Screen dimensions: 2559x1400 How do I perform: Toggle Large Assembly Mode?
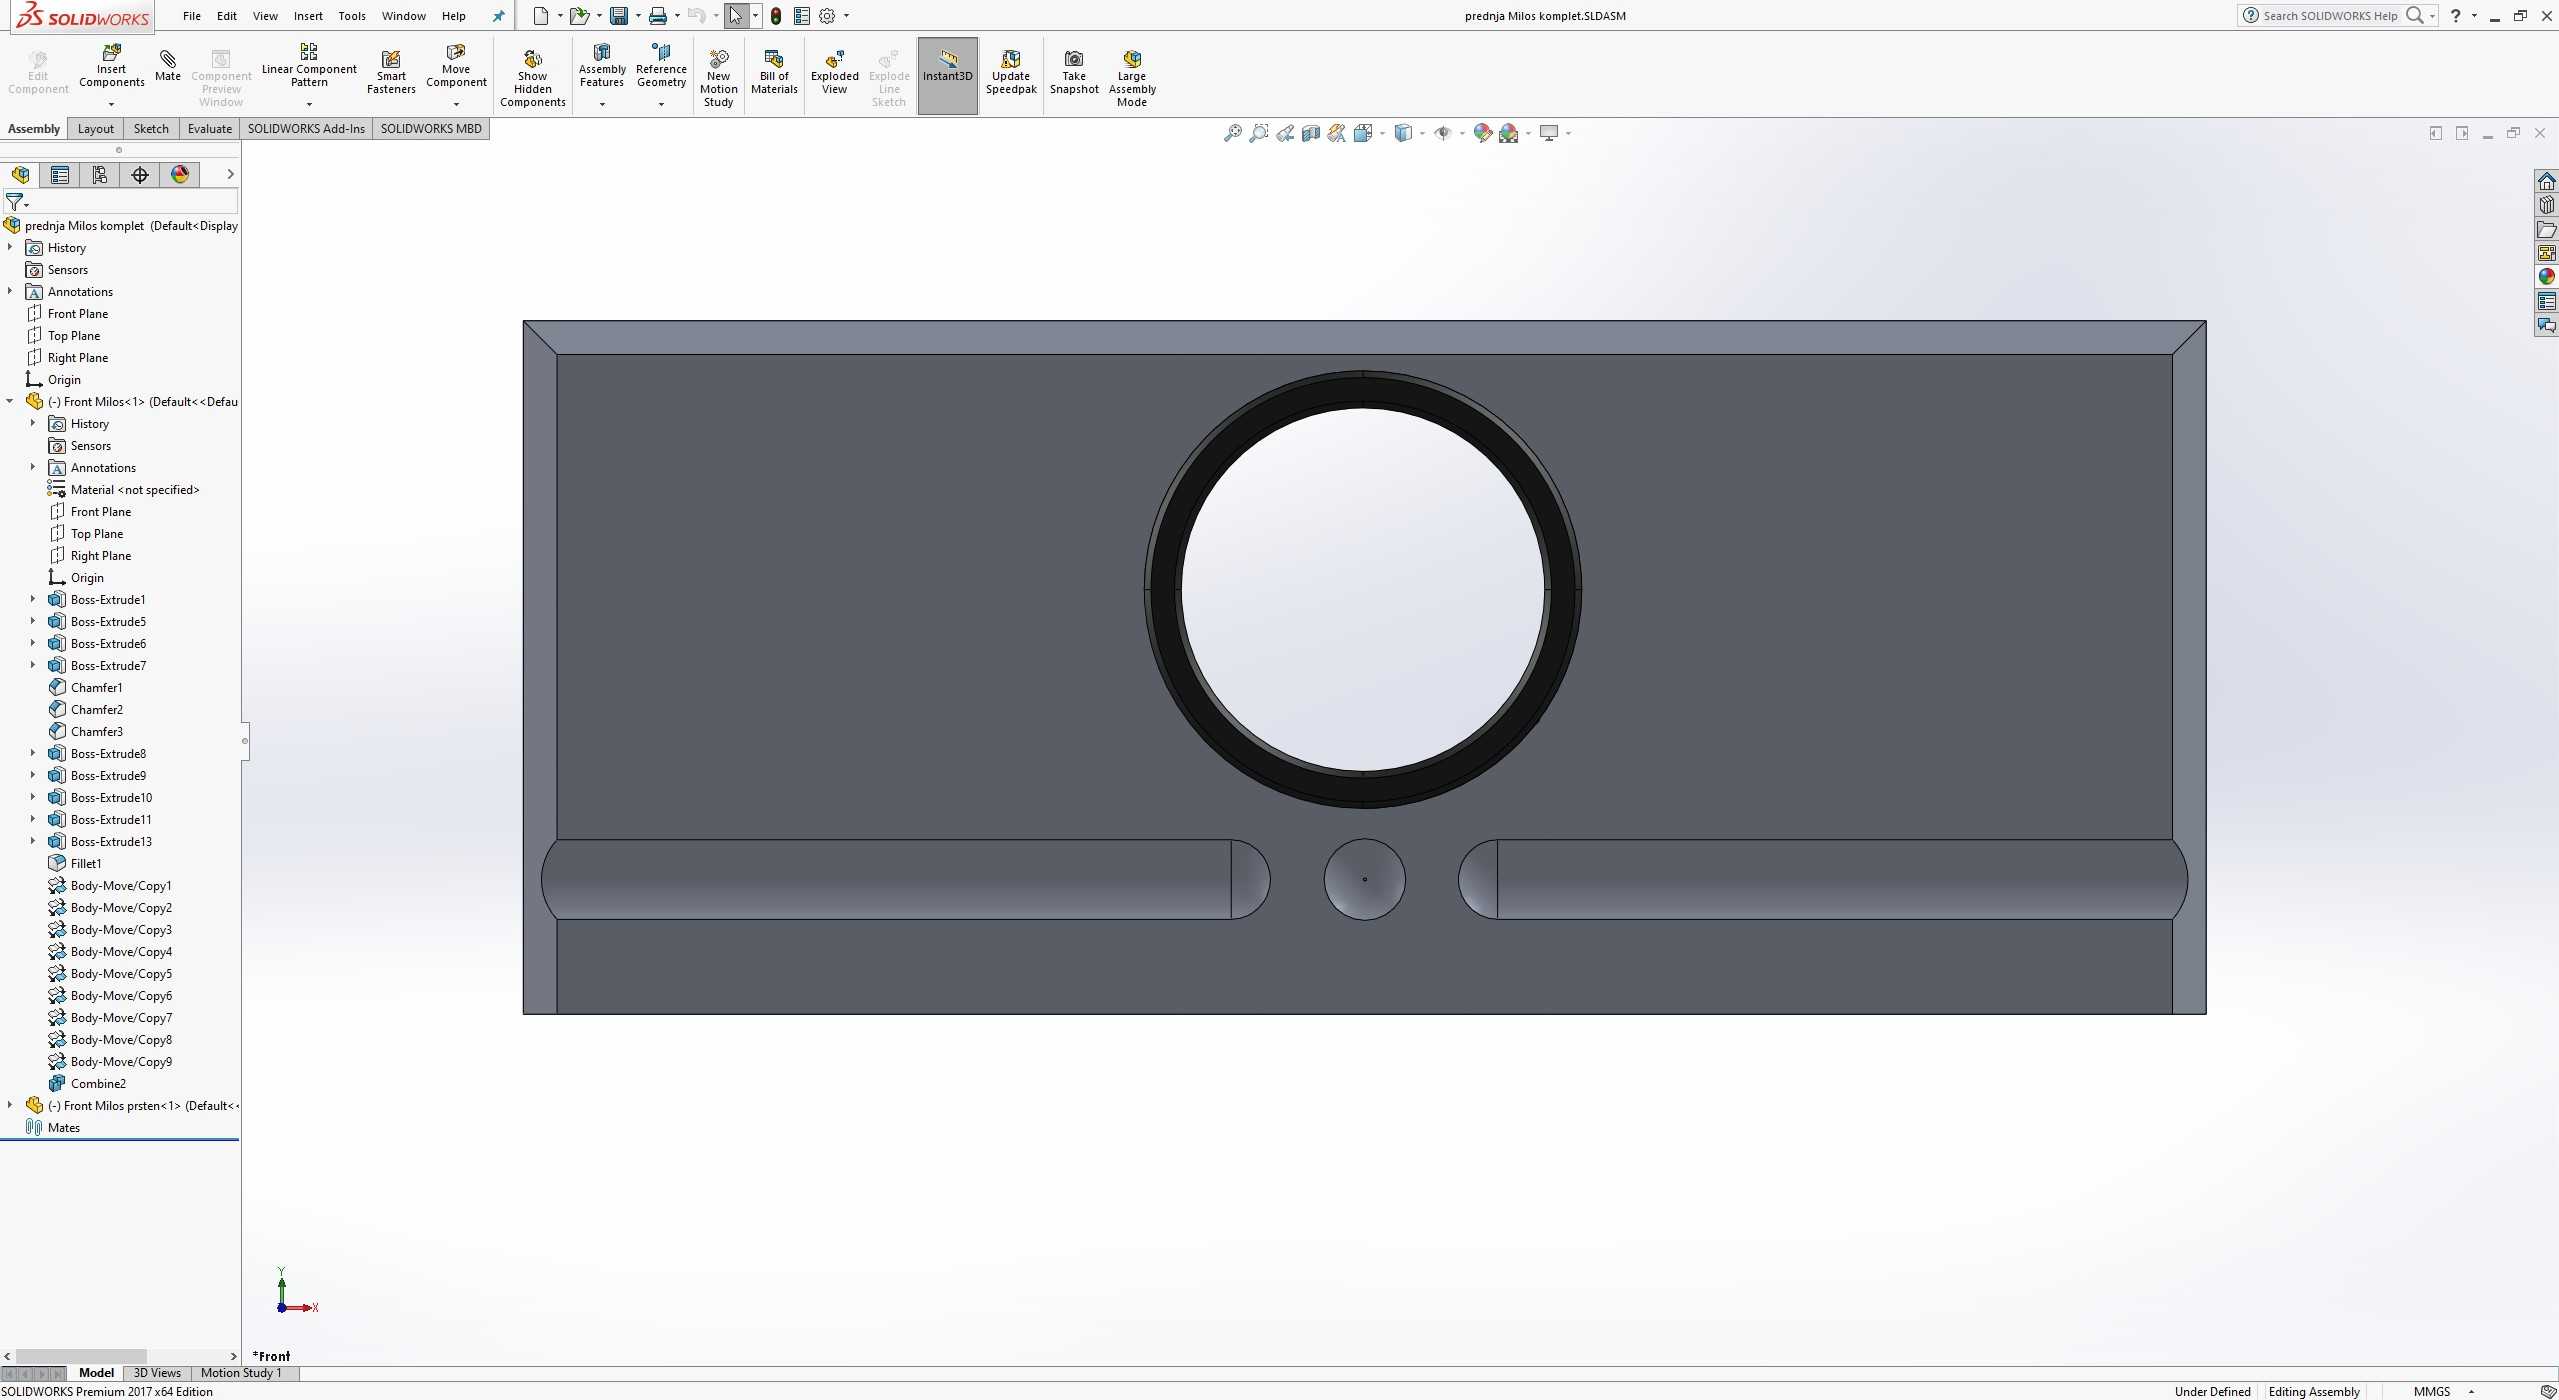[1131, 60]
